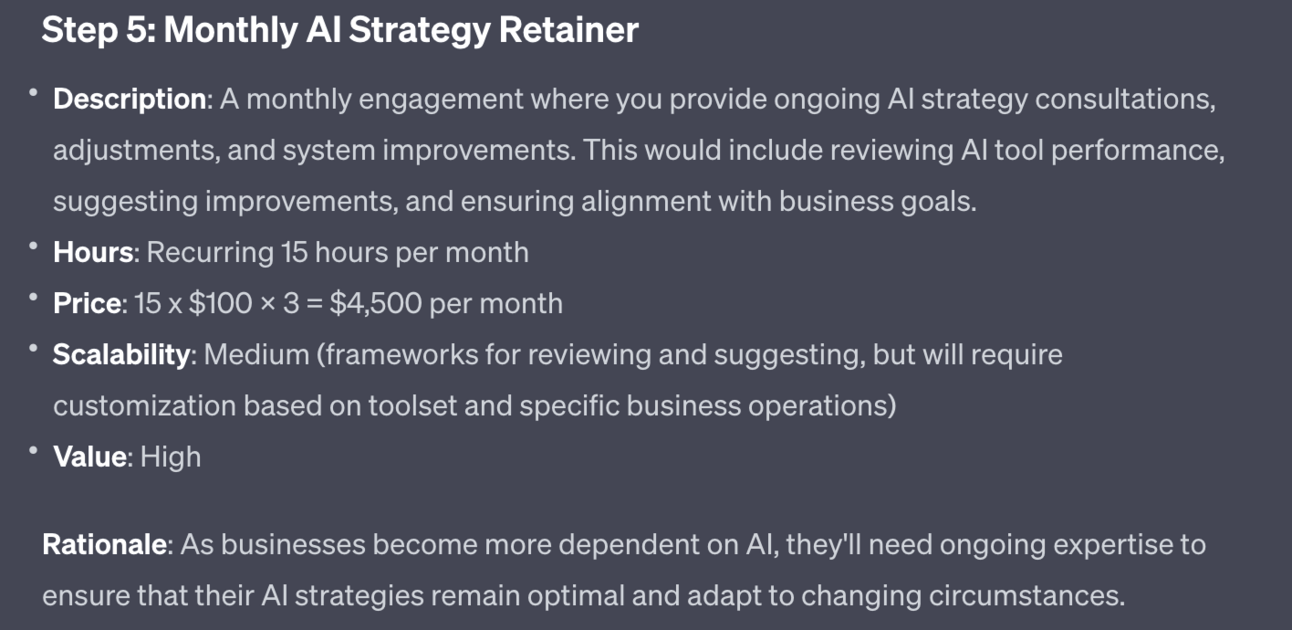Viewport: 1292px width, 630px height.
Task: Click the bold "Scalability" label
Action: point(121,354)
